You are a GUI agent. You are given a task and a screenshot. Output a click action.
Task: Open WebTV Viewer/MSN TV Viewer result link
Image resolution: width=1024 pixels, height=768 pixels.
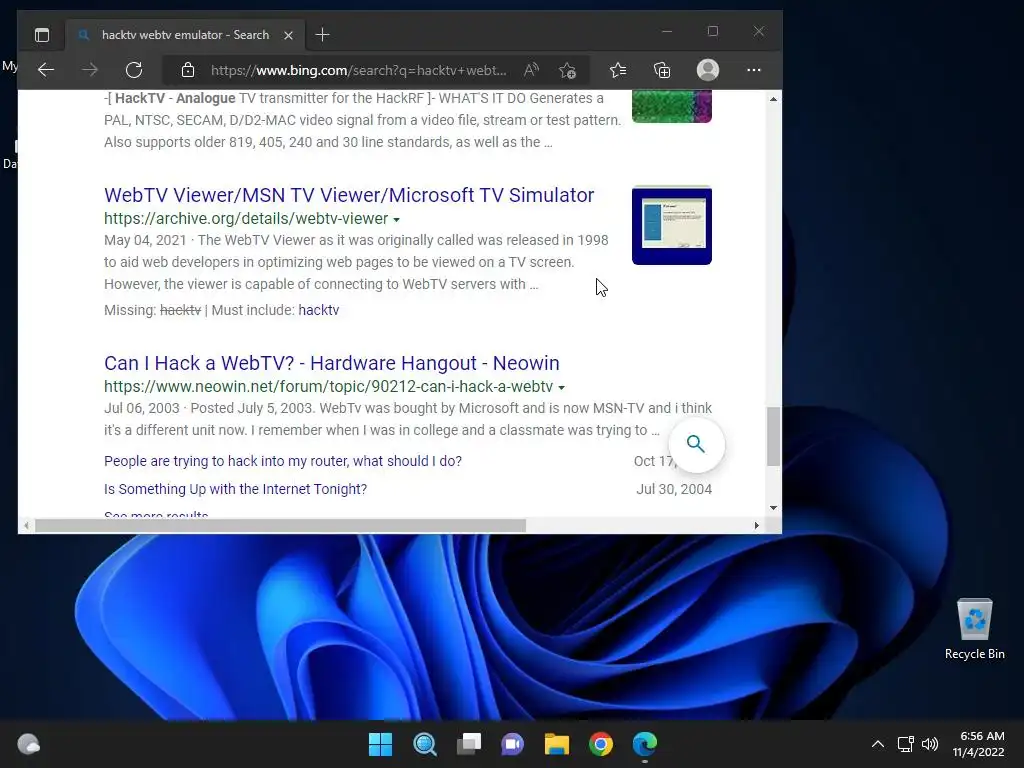[349, 195]
